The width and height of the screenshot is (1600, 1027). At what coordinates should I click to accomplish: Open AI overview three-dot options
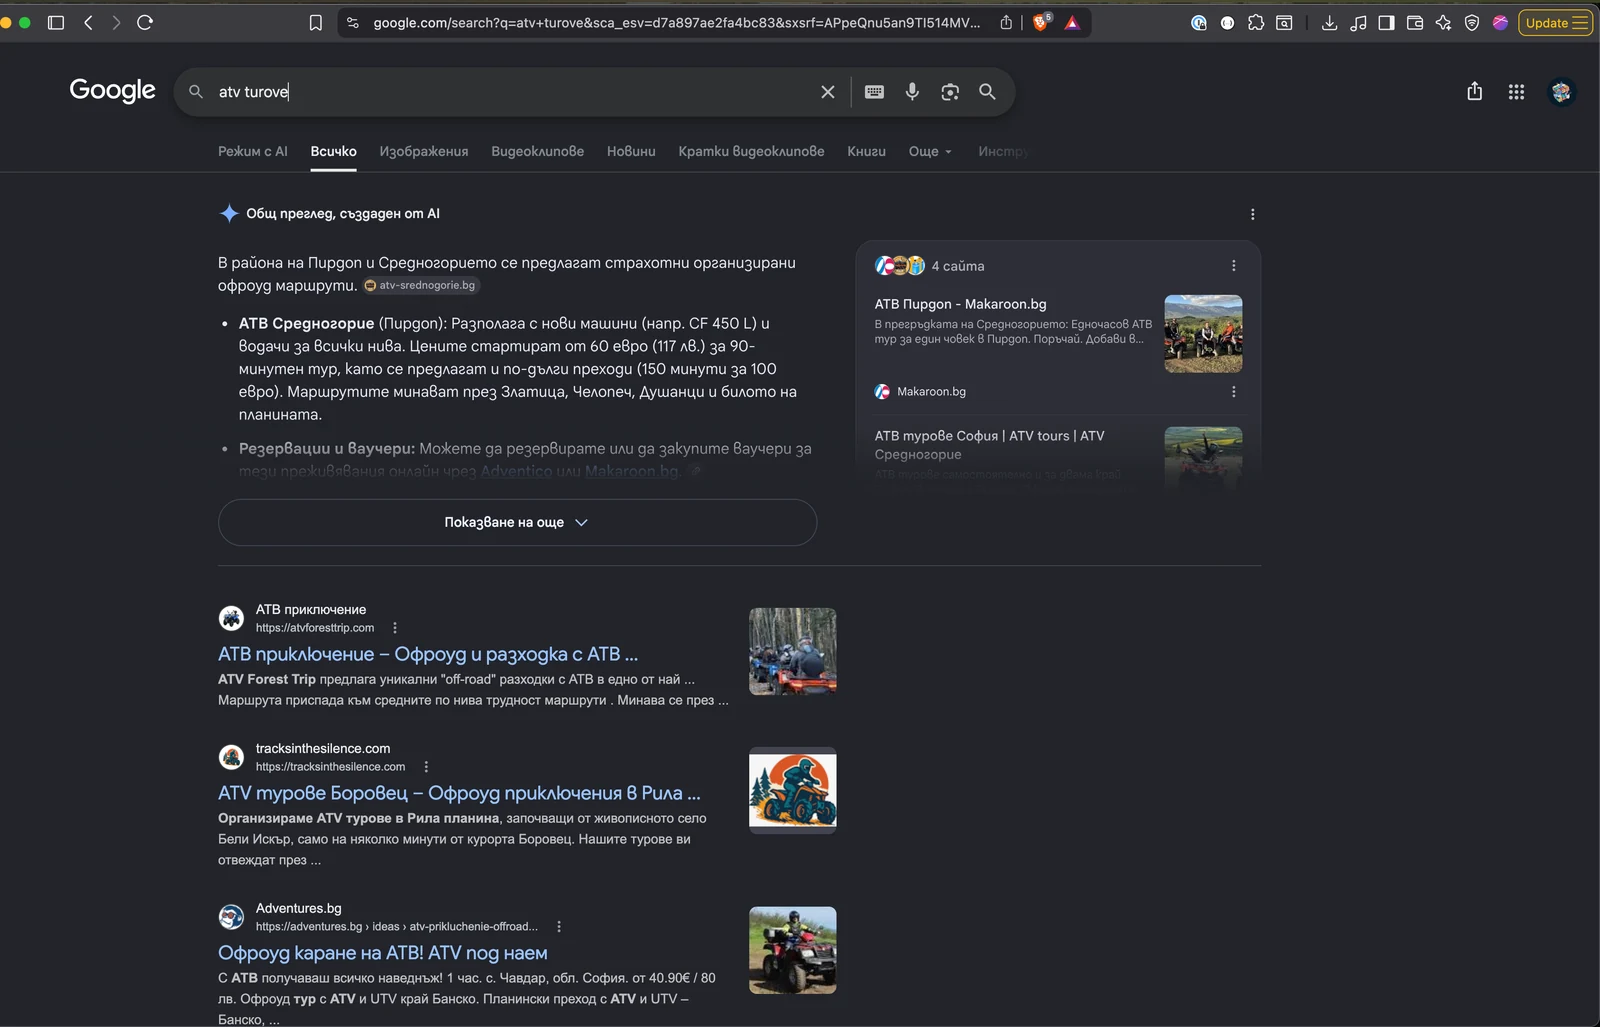coord(1252,214)
